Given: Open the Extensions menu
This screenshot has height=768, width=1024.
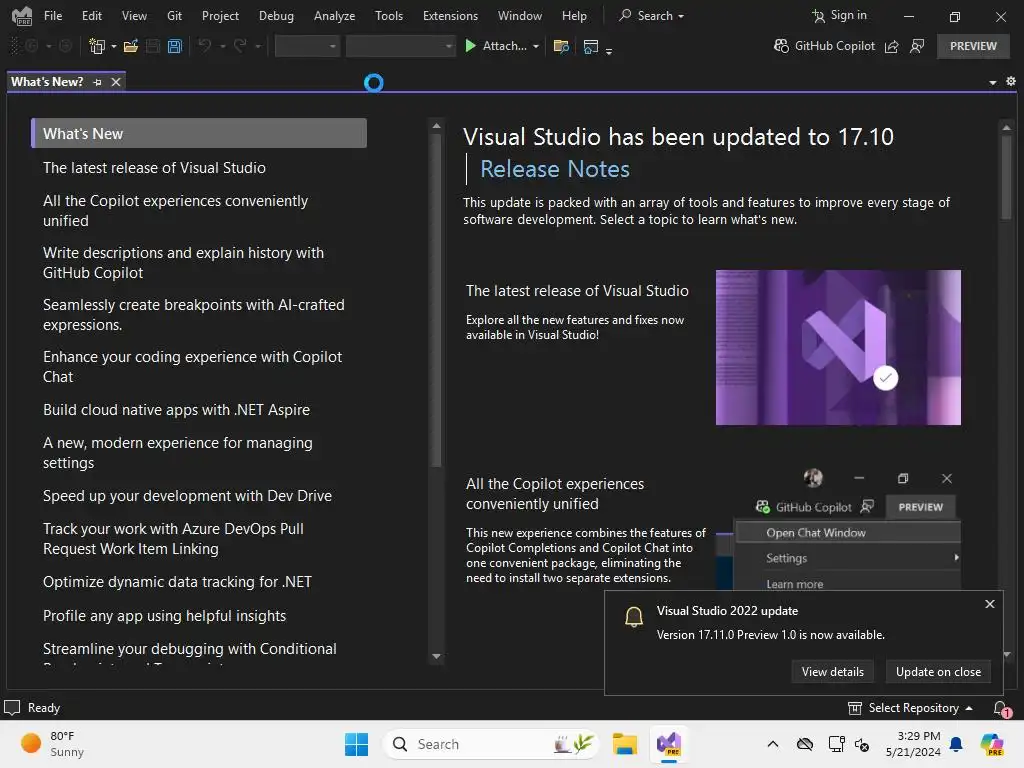Looking at the screenshot, I should pyautogui.click(x=450, y=16).
